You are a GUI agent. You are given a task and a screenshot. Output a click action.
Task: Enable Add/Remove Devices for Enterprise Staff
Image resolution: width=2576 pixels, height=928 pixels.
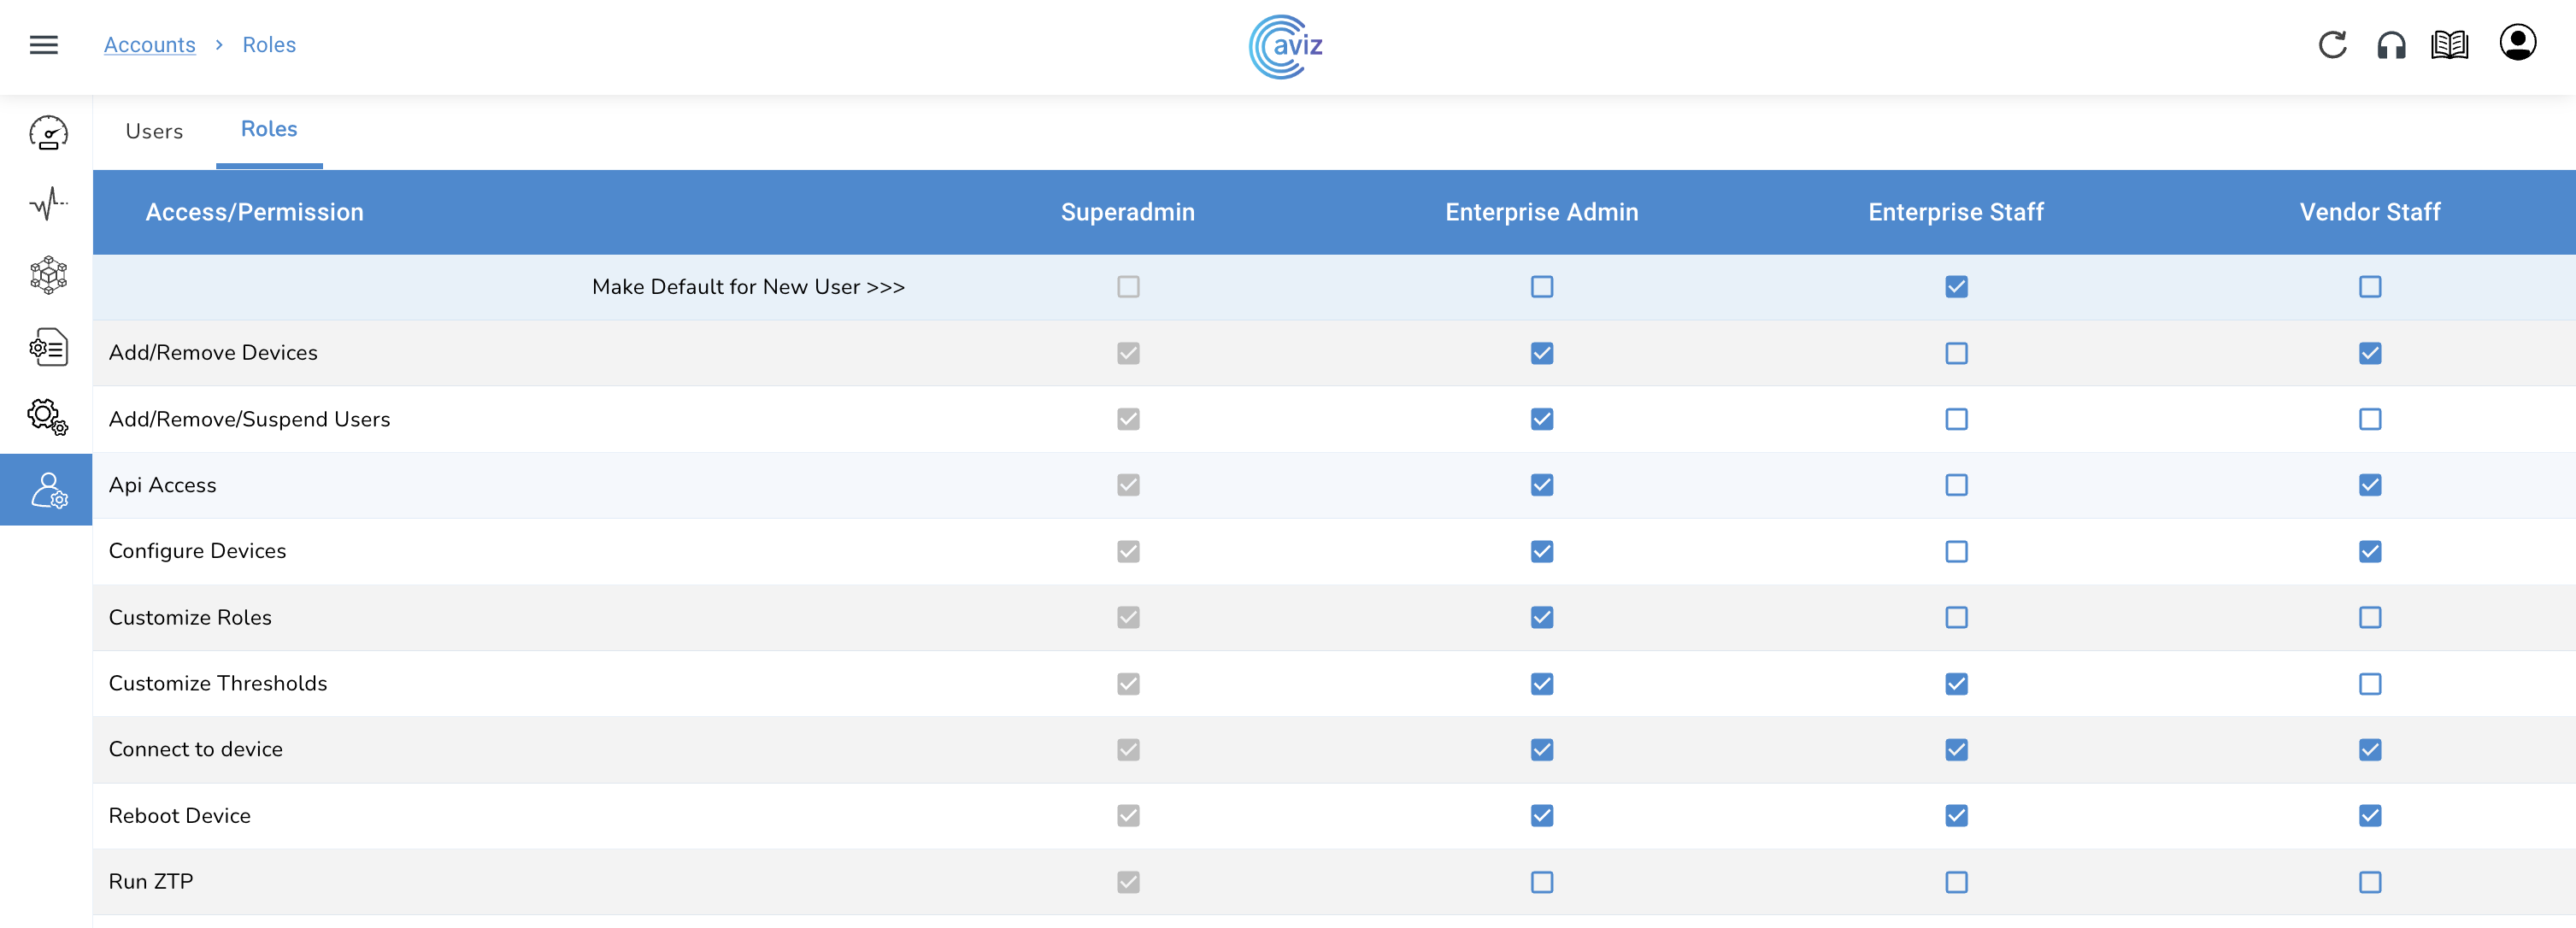point(1956,353)
